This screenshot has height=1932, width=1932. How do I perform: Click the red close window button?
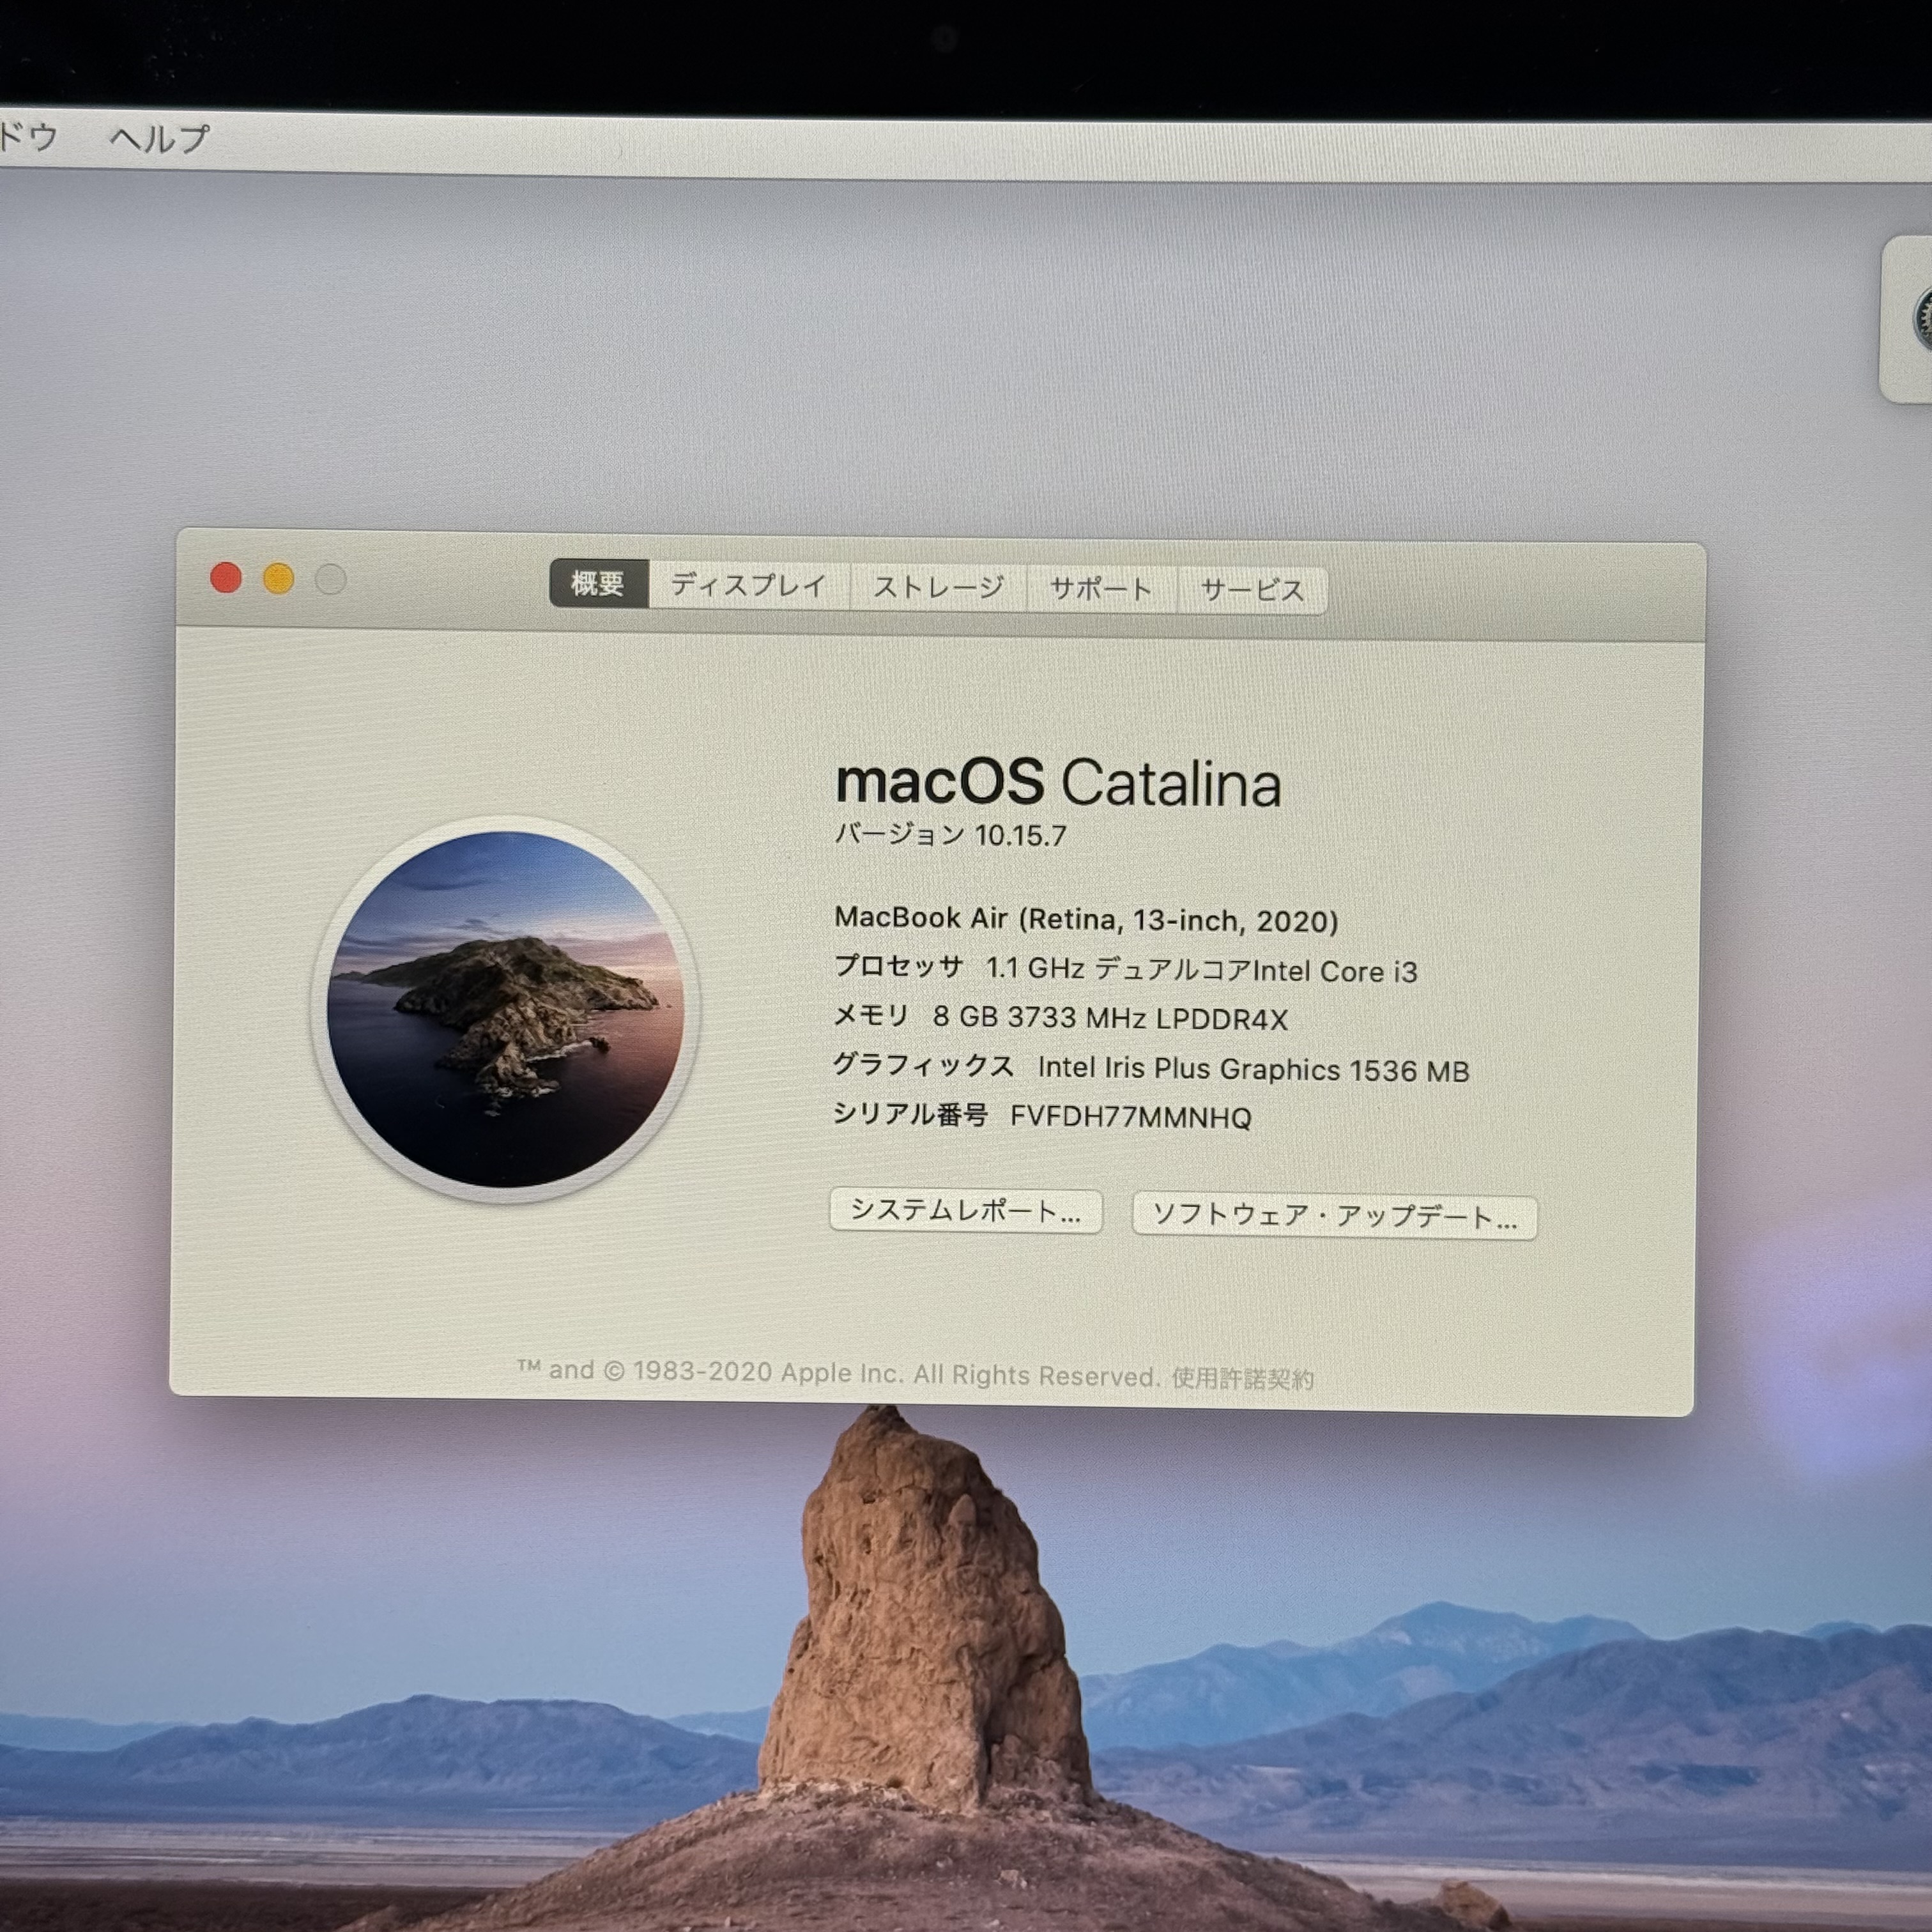point(226,577)
